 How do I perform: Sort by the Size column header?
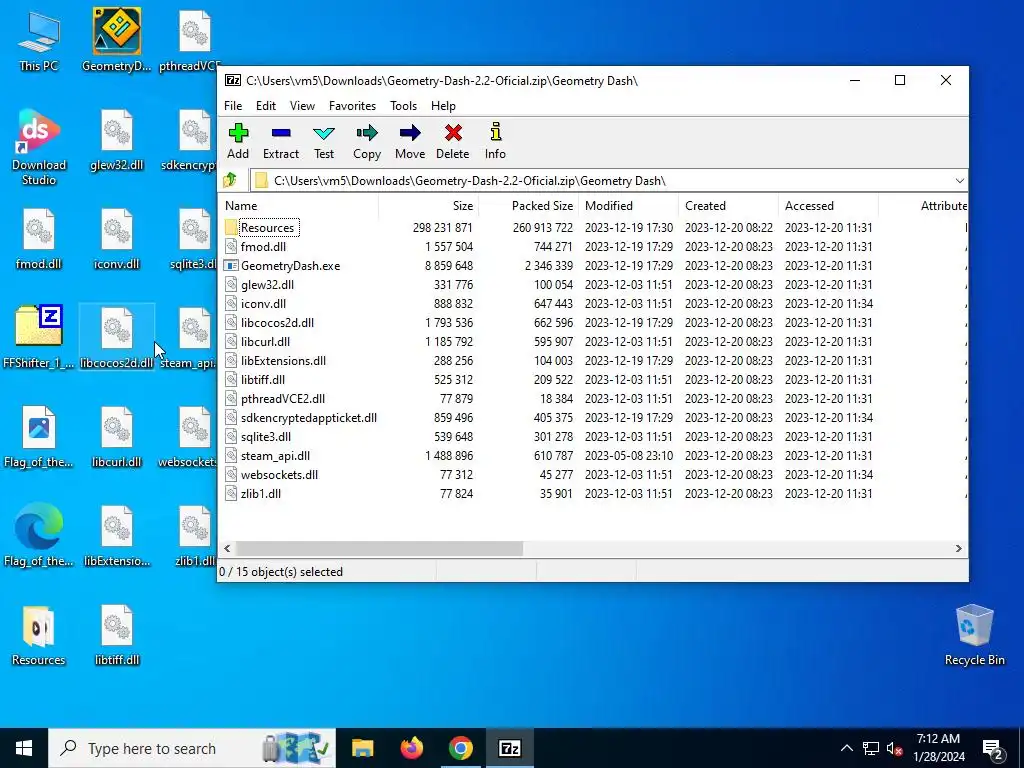428,206
